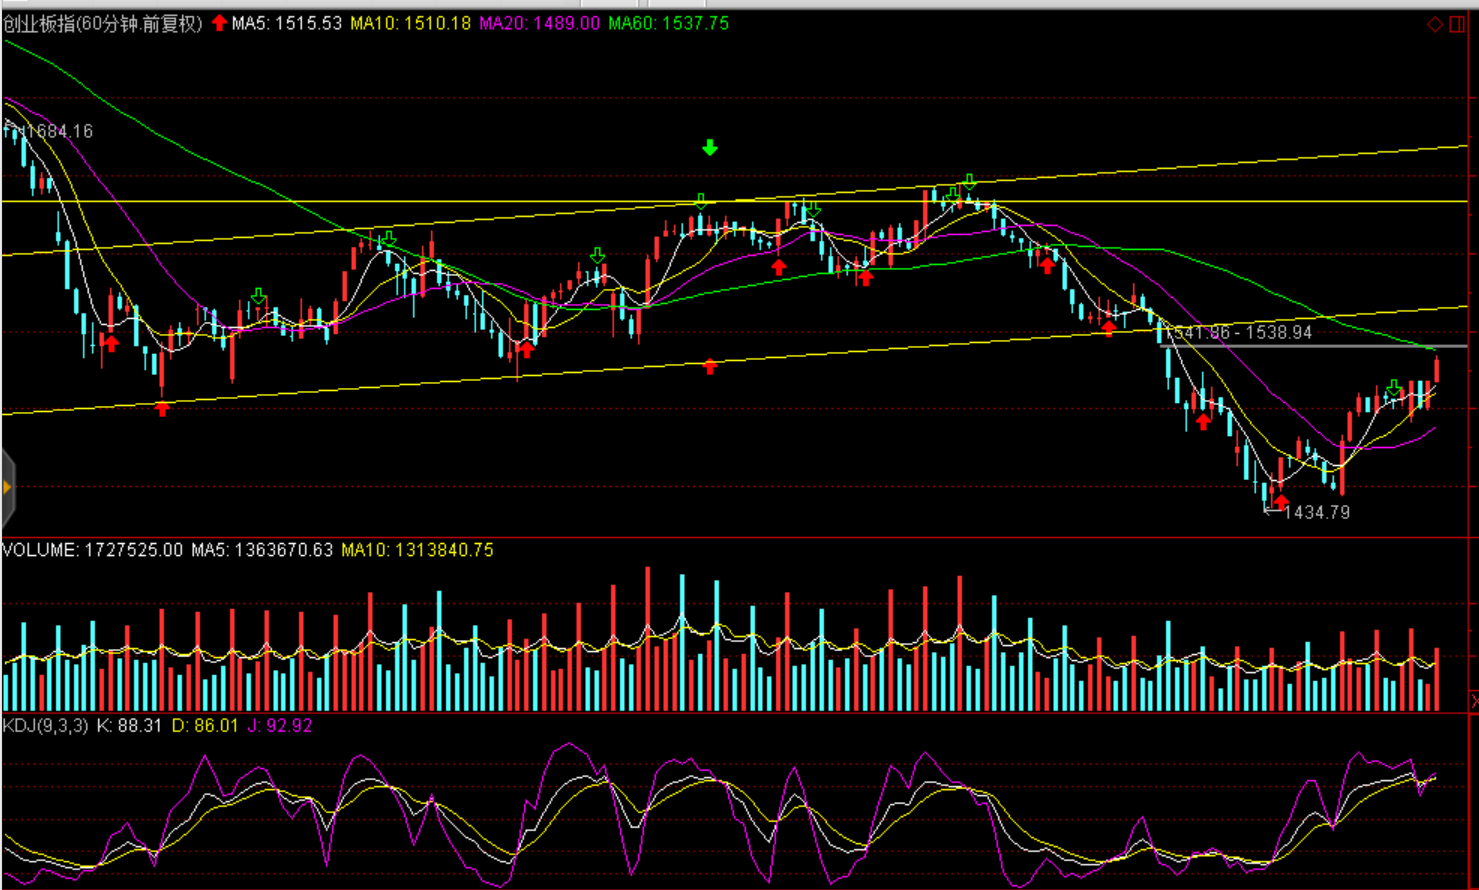The image size is (1479, 890).
Task: Click the solid green down arrow marker
Action: 710,148
